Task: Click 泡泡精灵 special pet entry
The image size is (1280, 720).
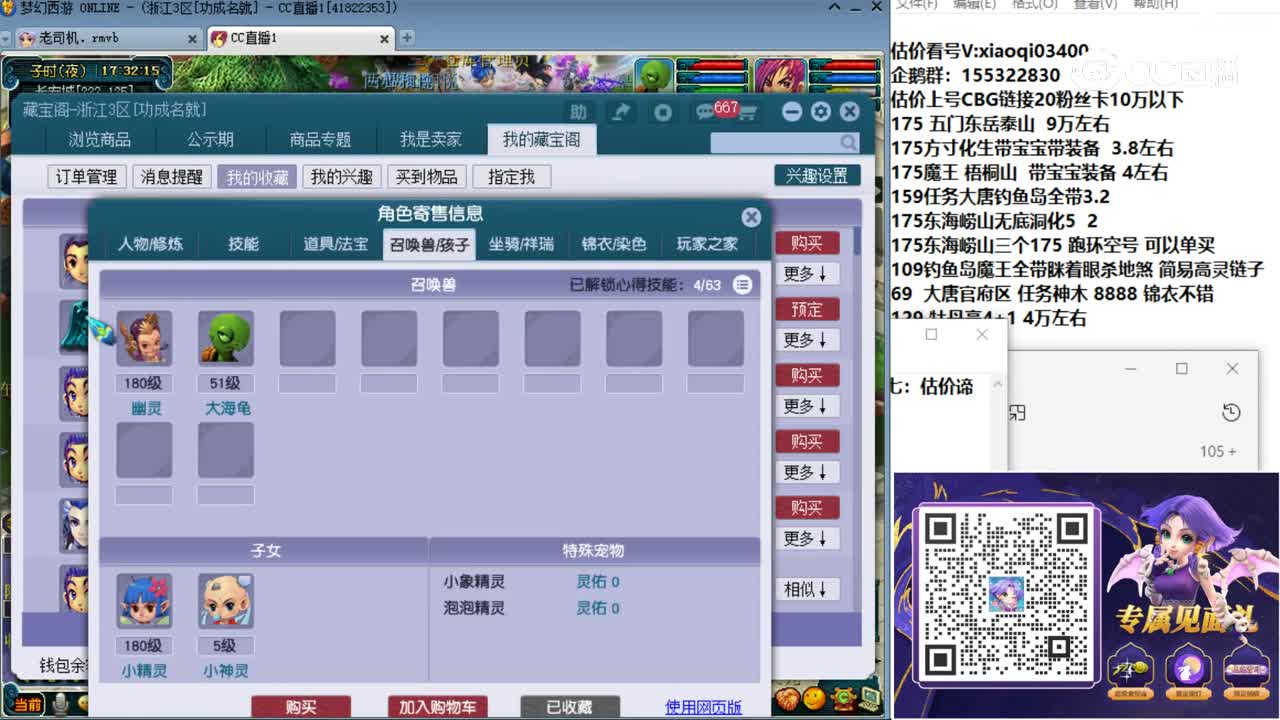Action: click(x=475, y=608)
